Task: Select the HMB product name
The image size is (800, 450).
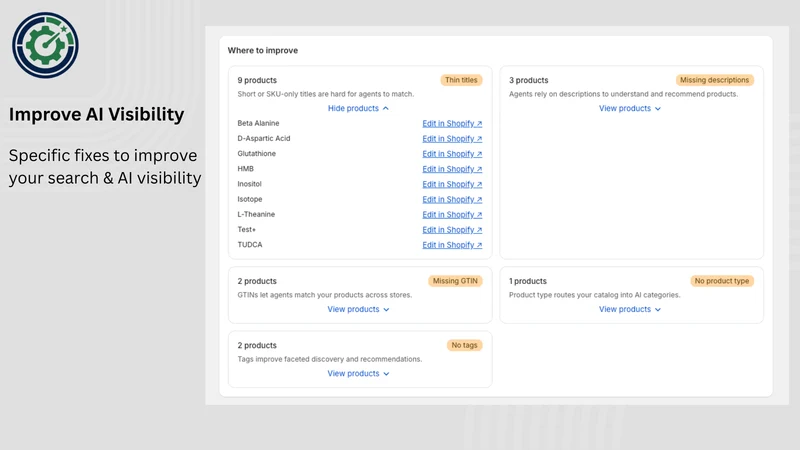Action: 245,169
